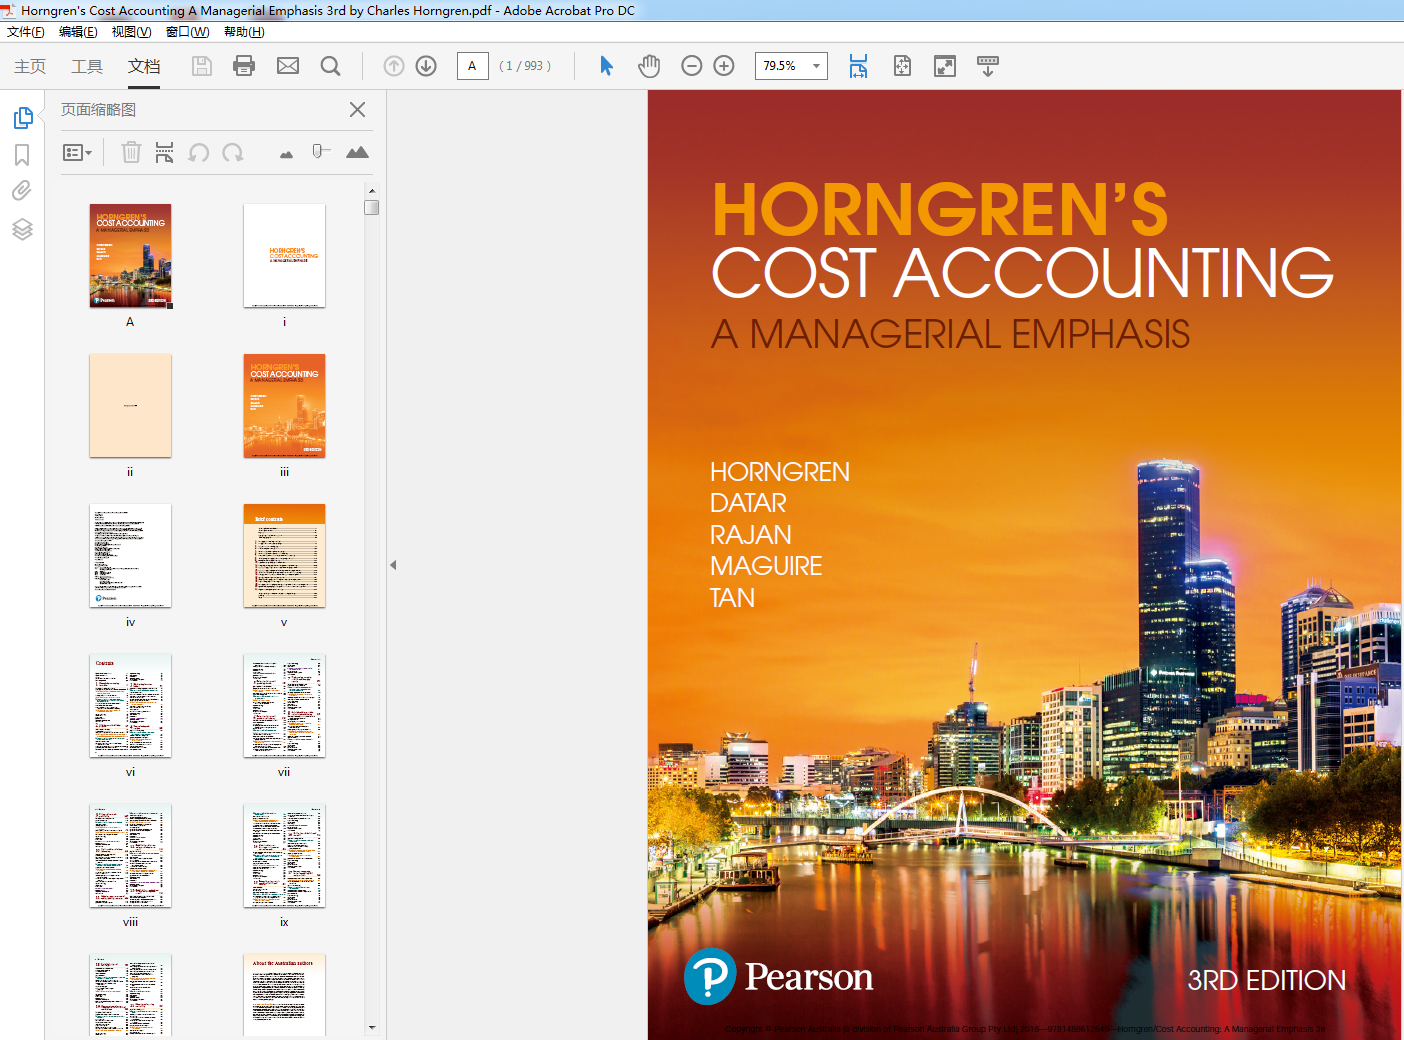
Task: Select page ix thumbnail
Action: 284,856
